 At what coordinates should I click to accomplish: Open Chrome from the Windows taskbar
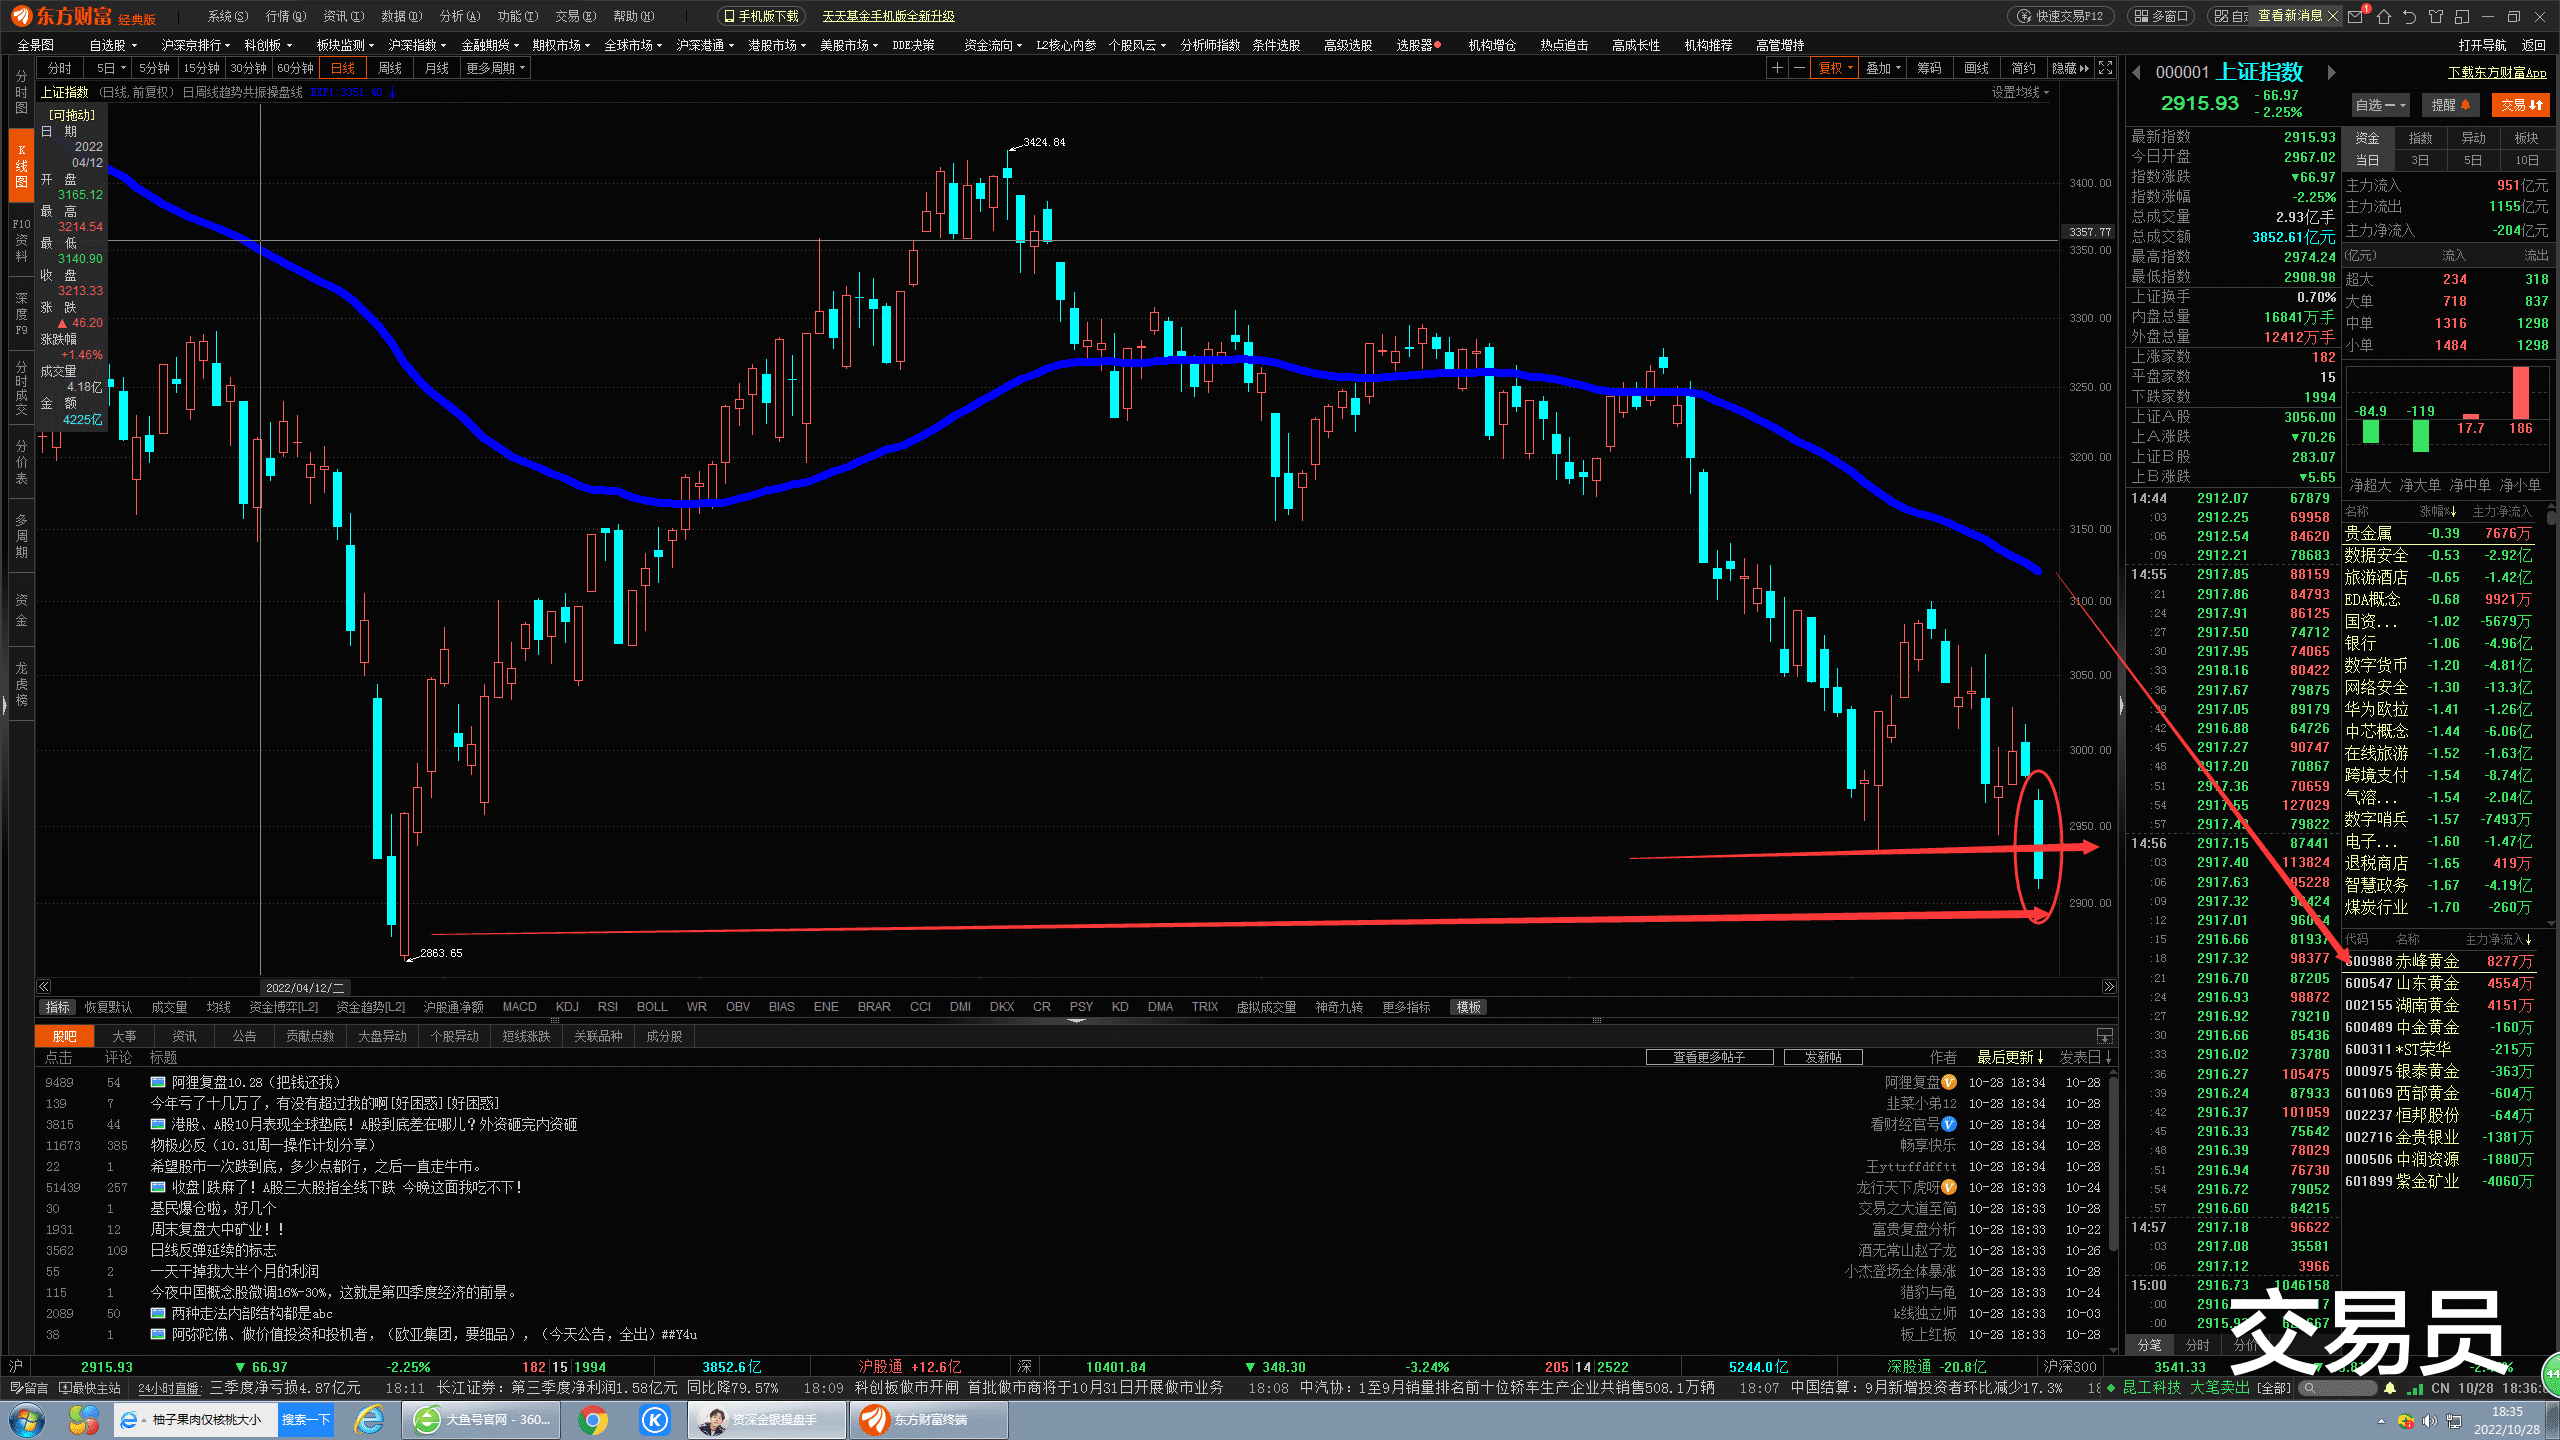coord(593,1420)
